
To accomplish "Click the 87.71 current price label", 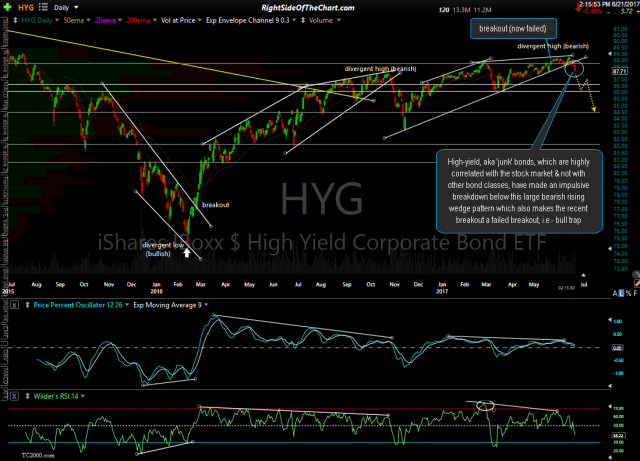I will point(620,71).
